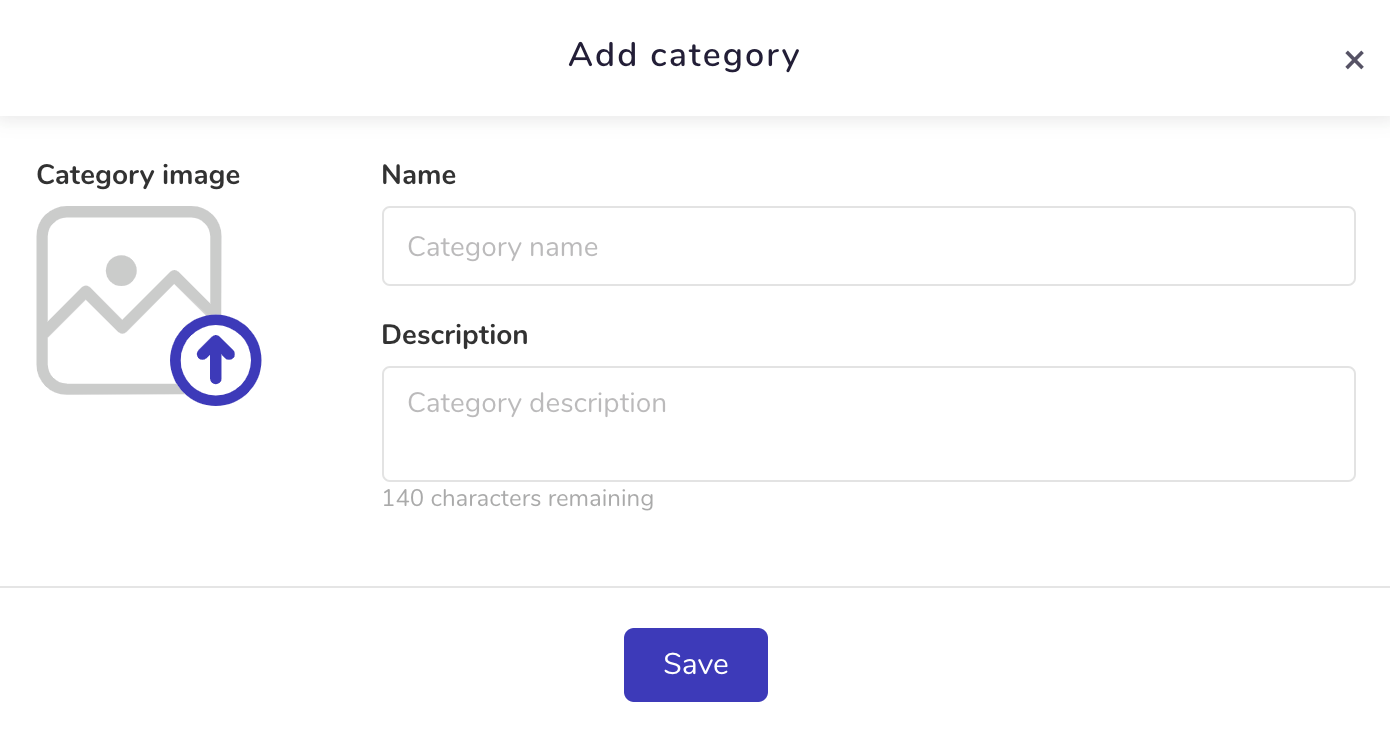The height and width of the screenshot is (736, 1390).
Task: Click the Name field label
Action: point(419,175)
